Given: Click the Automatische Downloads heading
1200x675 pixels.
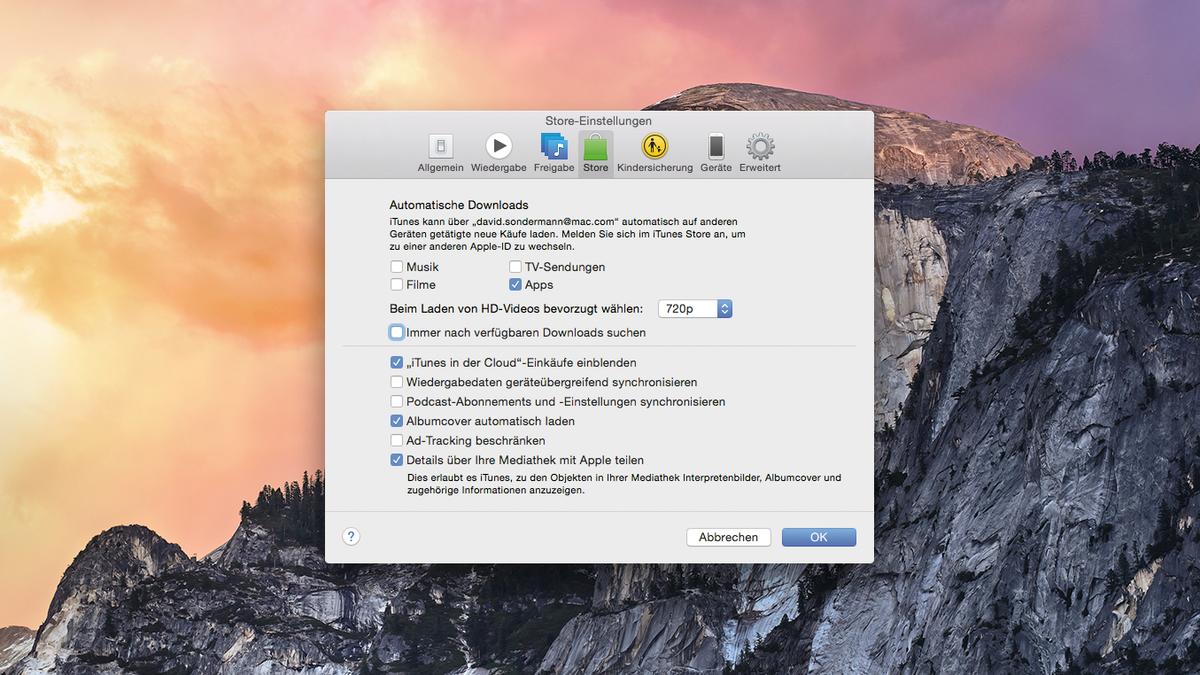Looking at the screenshot, I should [459, 205].
